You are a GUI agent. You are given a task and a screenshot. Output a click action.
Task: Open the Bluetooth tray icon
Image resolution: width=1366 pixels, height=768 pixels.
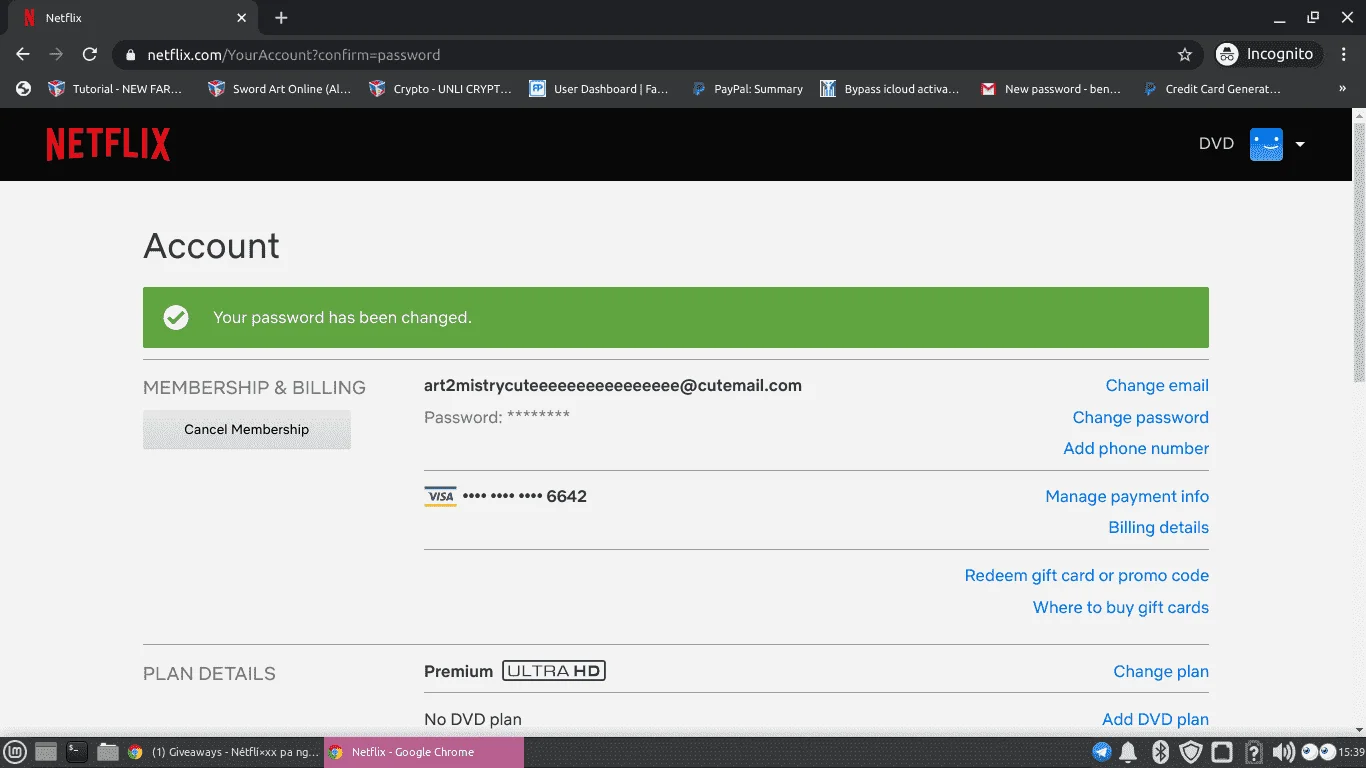[x=1160, y=752]
